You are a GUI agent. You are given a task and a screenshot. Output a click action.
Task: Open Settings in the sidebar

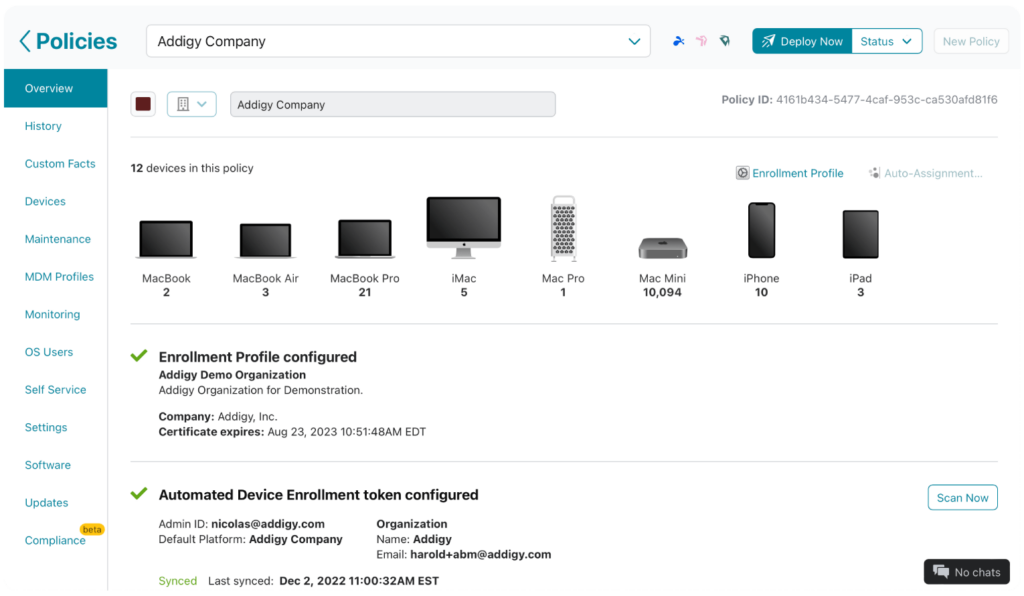pyautogui.click(x=46, y=427)
